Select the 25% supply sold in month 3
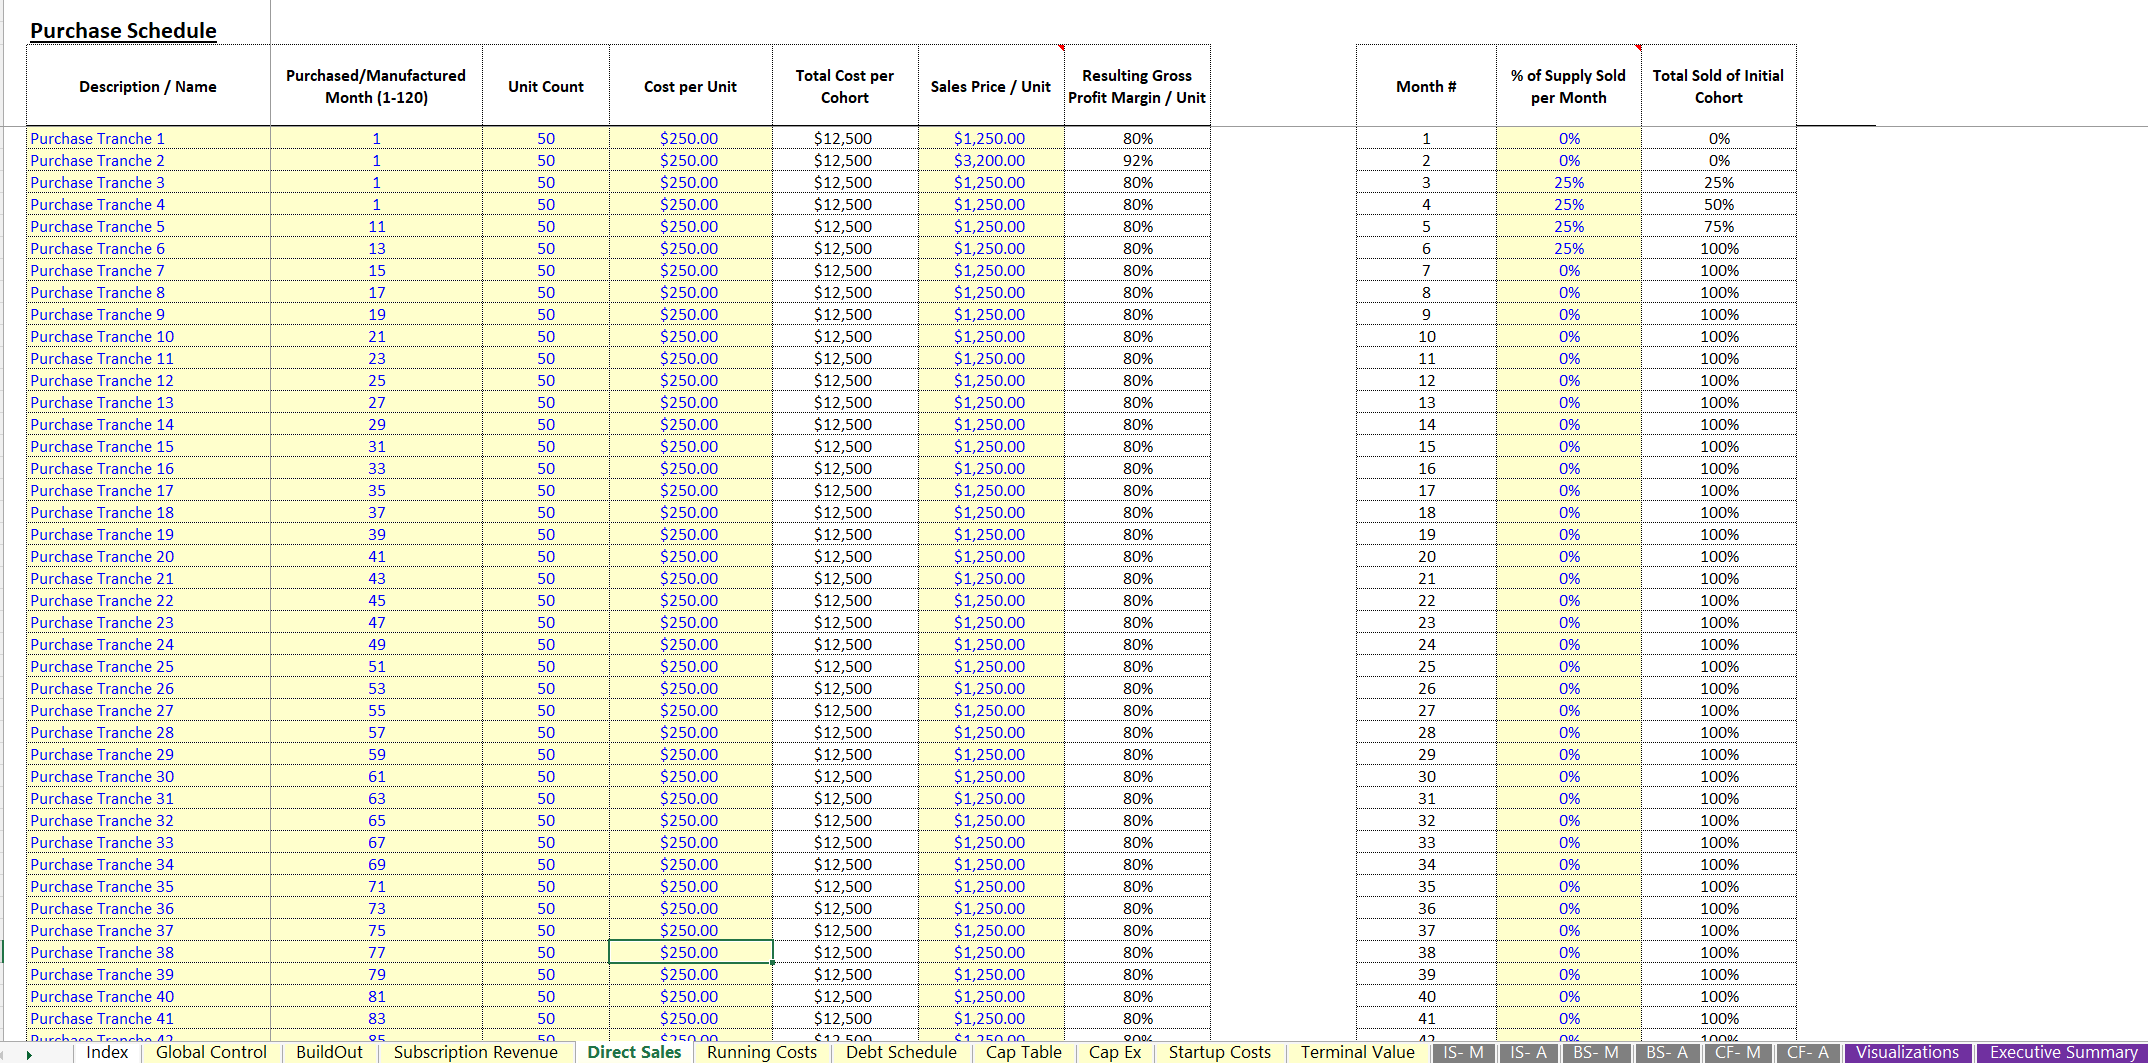2148x1063 pixels. point(1569,182)
